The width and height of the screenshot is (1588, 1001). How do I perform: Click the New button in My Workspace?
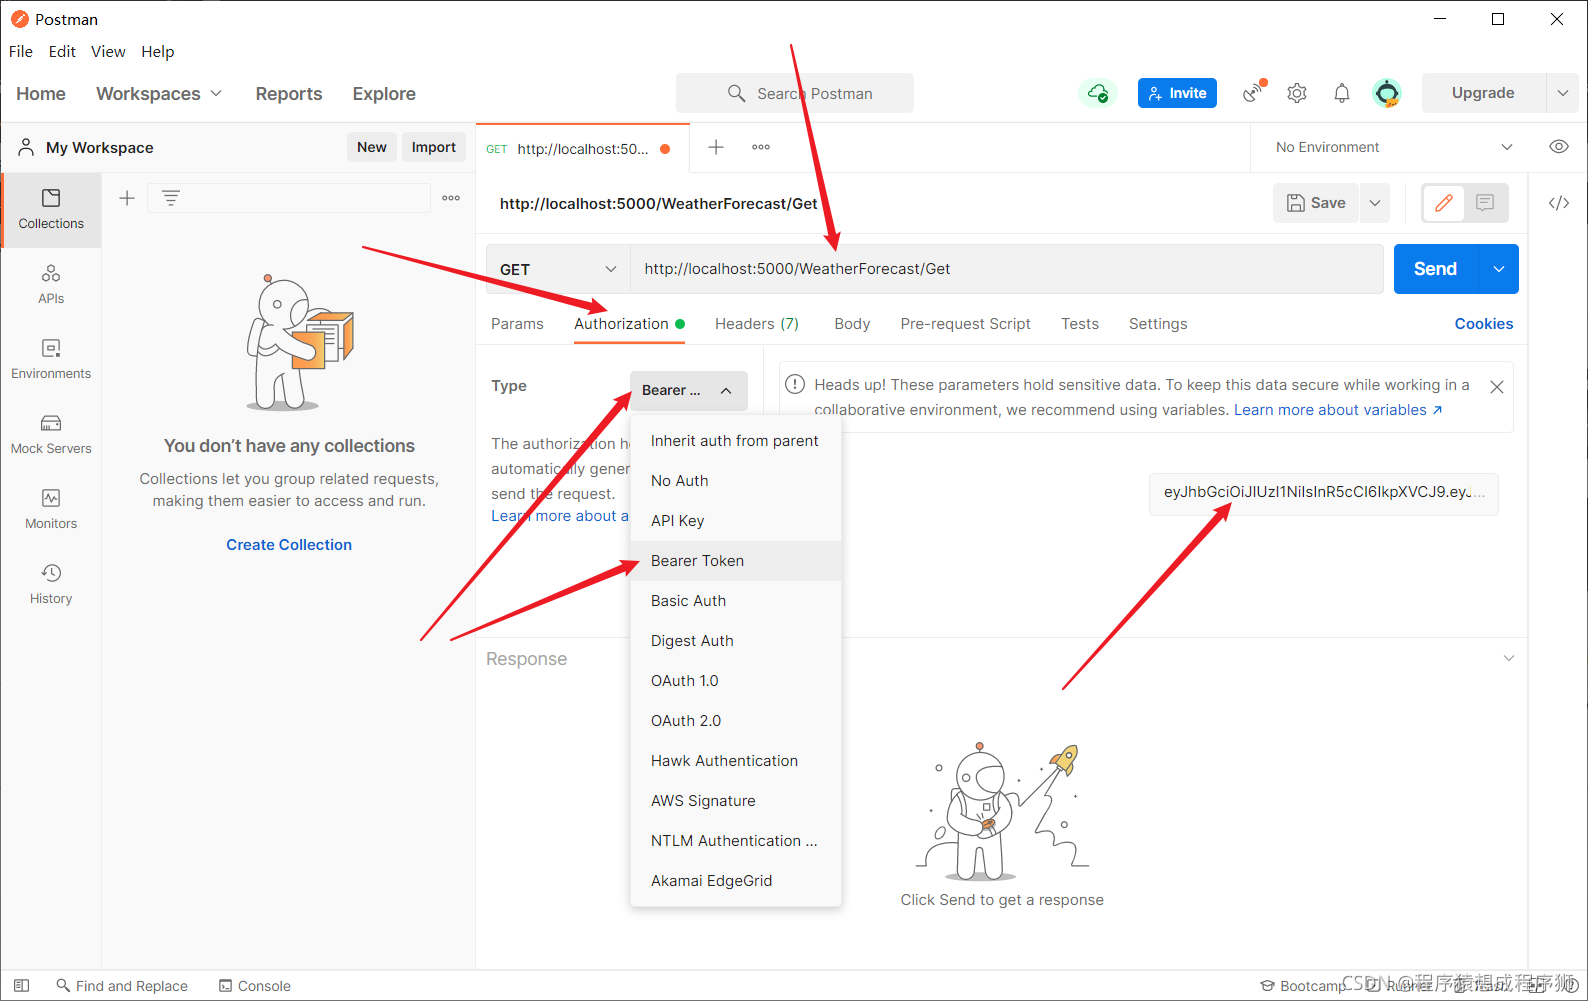(x=372, y=147)
